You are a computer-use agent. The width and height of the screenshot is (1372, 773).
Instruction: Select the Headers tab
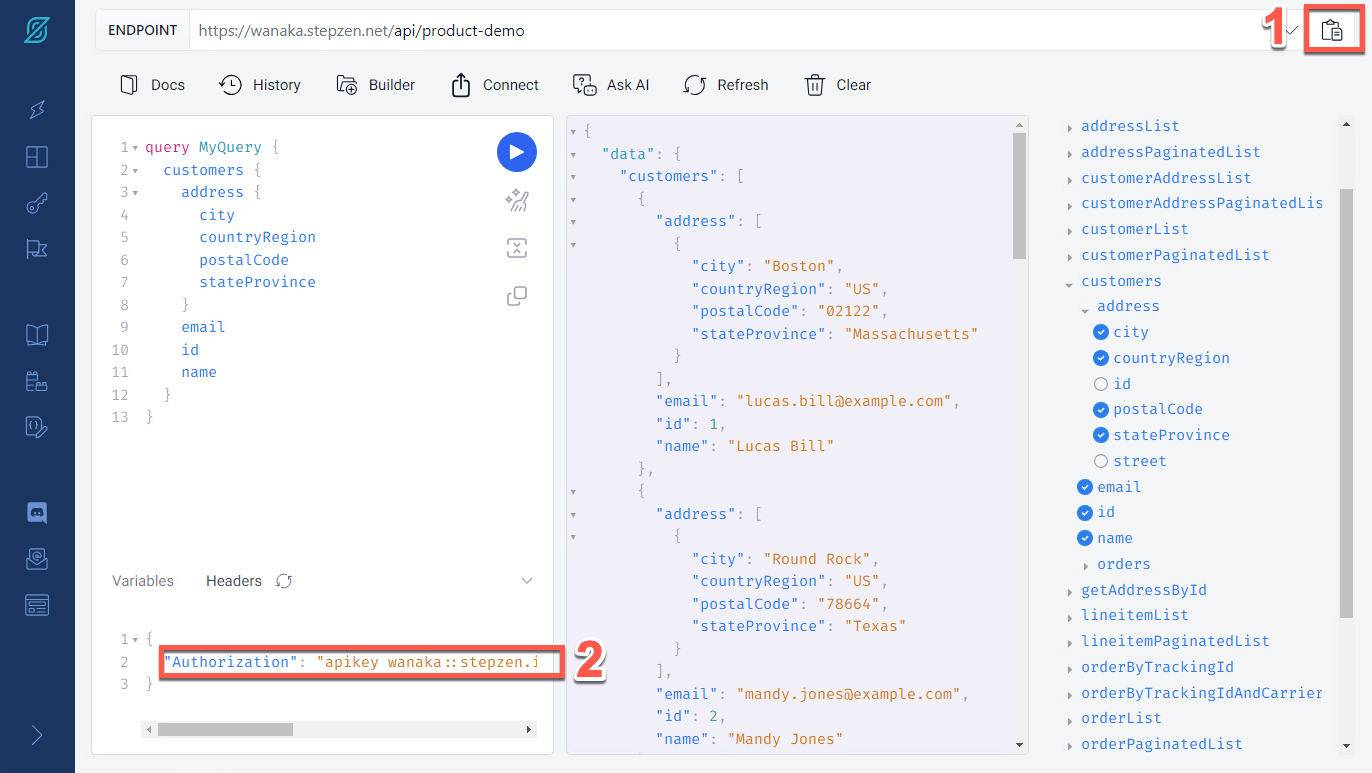234,581
